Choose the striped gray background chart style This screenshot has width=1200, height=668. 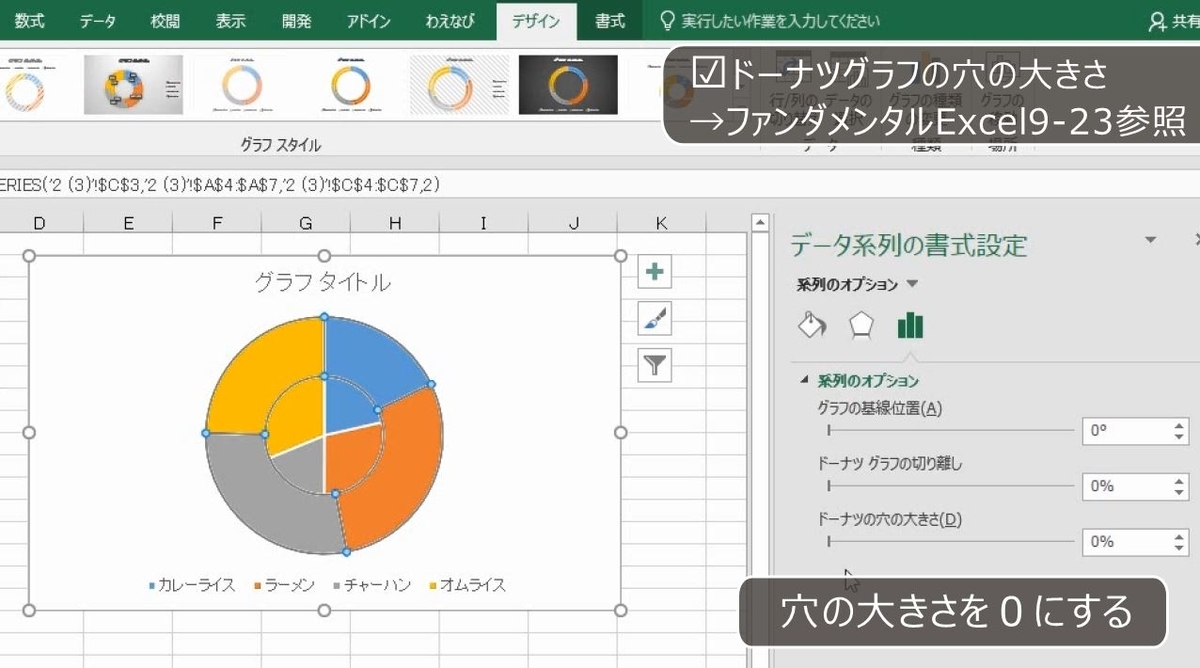459,85
